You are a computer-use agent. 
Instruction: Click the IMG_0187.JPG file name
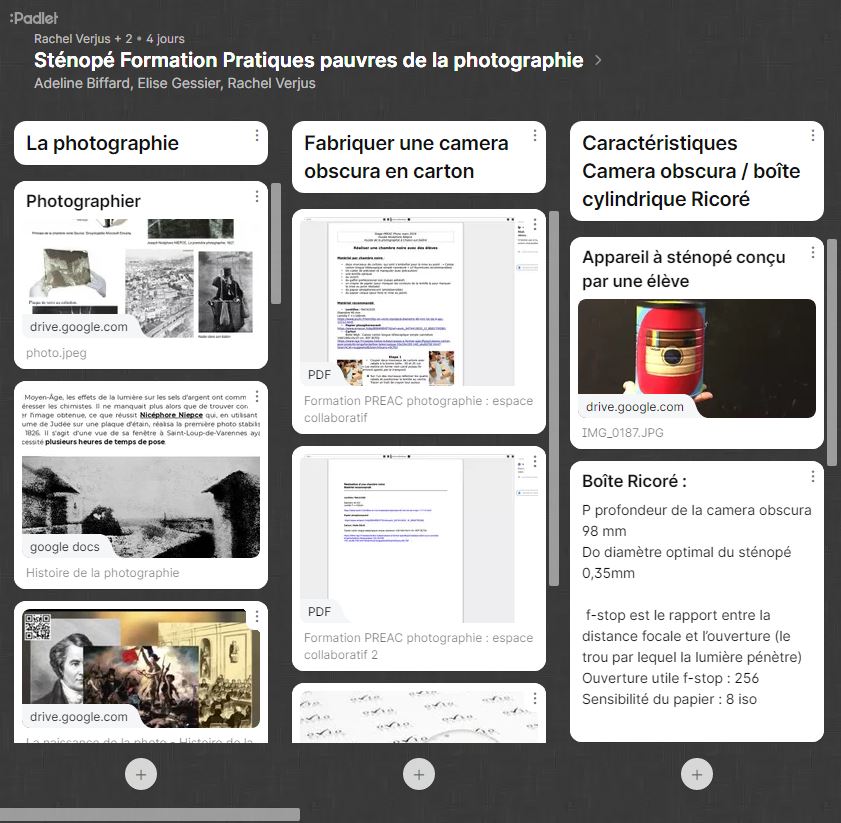(x=623, y=432)
